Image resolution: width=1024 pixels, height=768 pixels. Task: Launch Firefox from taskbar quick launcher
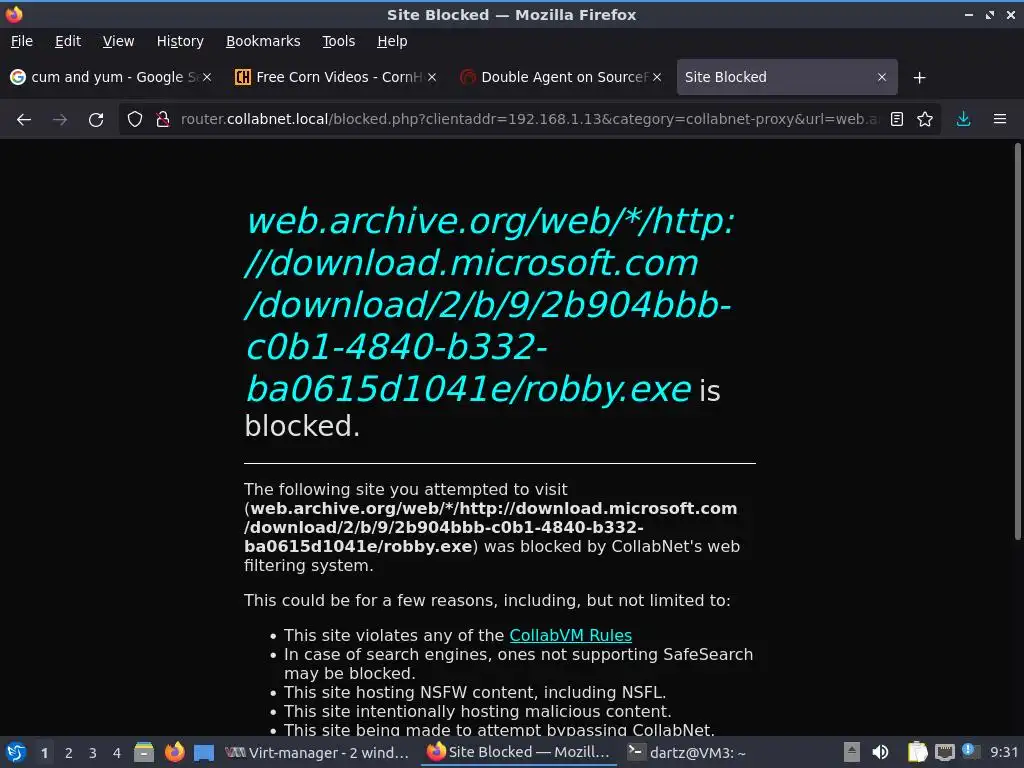pyautogui.click(x=174, y=752)
